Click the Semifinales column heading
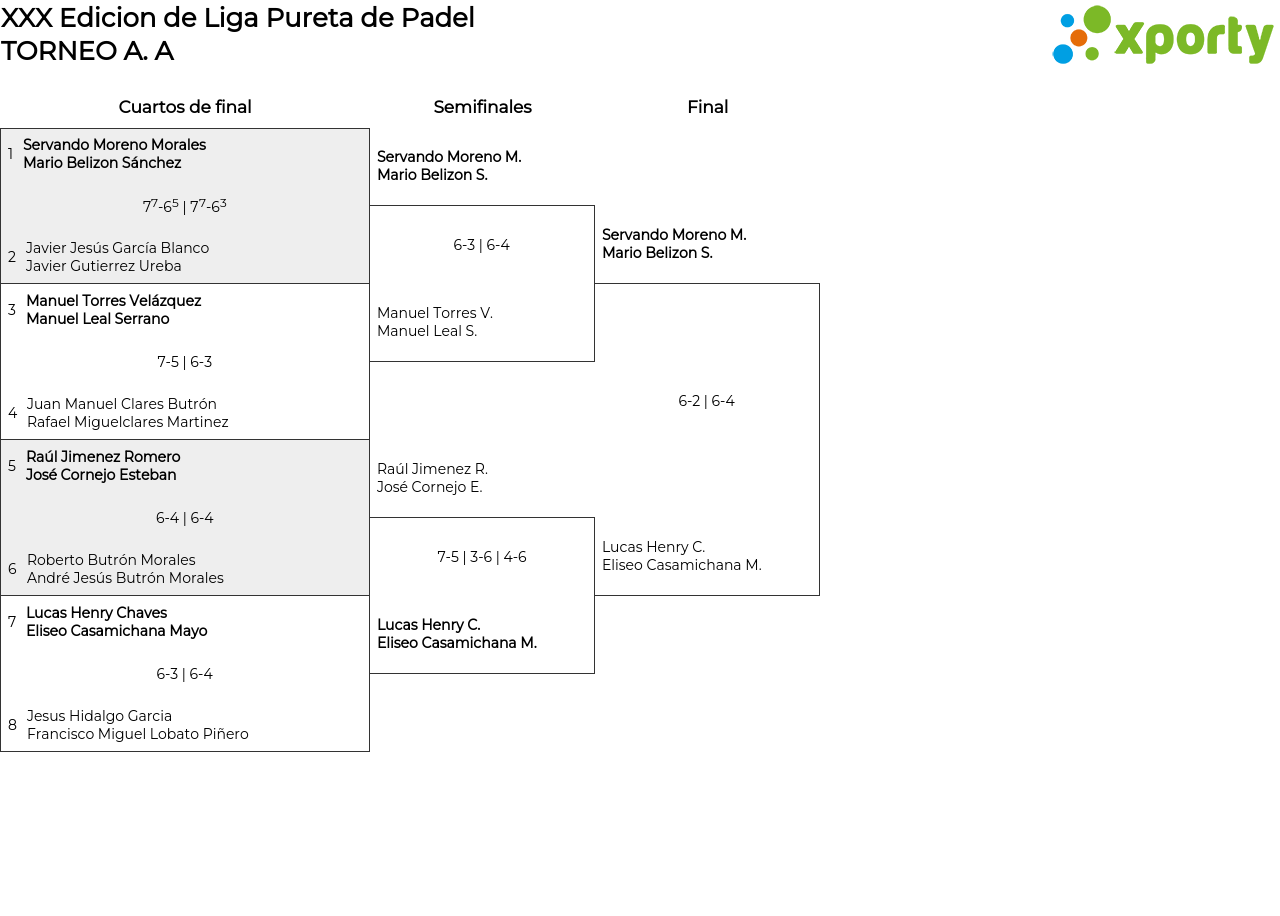 (482, 107)
